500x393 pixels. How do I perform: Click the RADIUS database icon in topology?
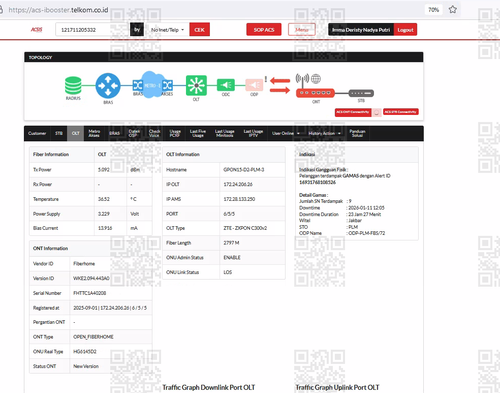click(x=73, y=85)
